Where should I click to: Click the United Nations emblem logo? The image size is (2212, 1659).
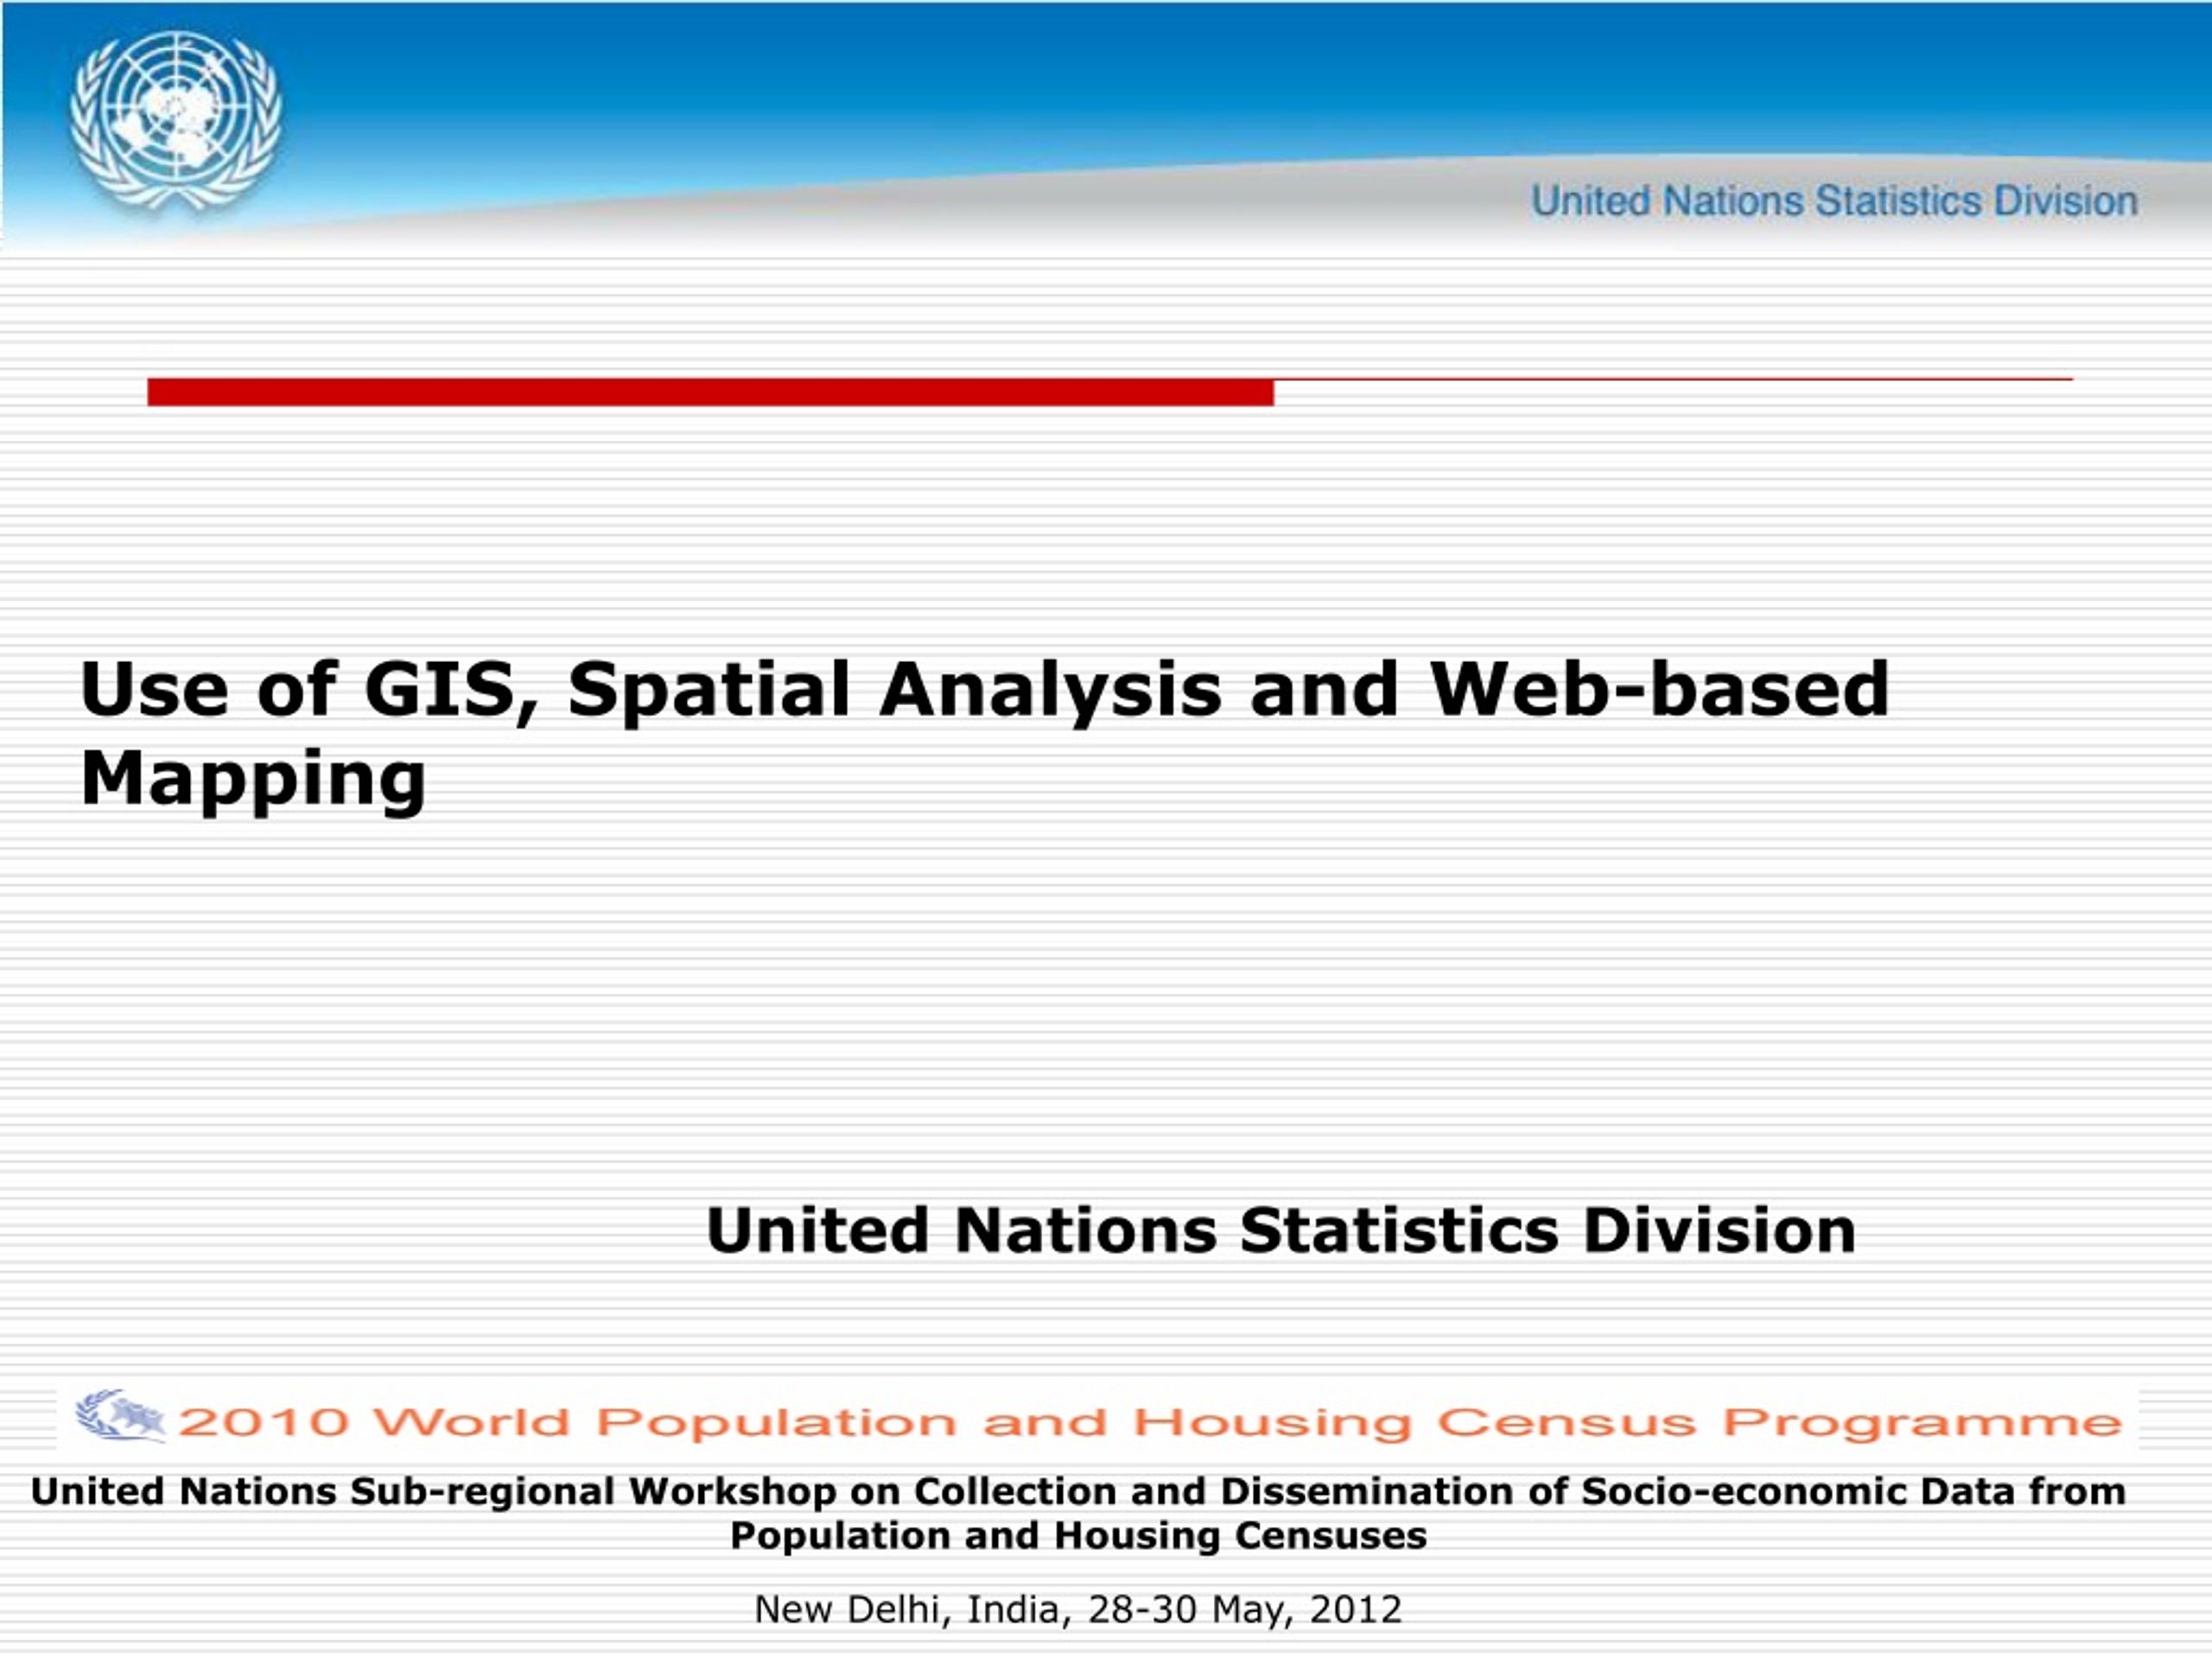pyautogui.click(x=176, y=121)
